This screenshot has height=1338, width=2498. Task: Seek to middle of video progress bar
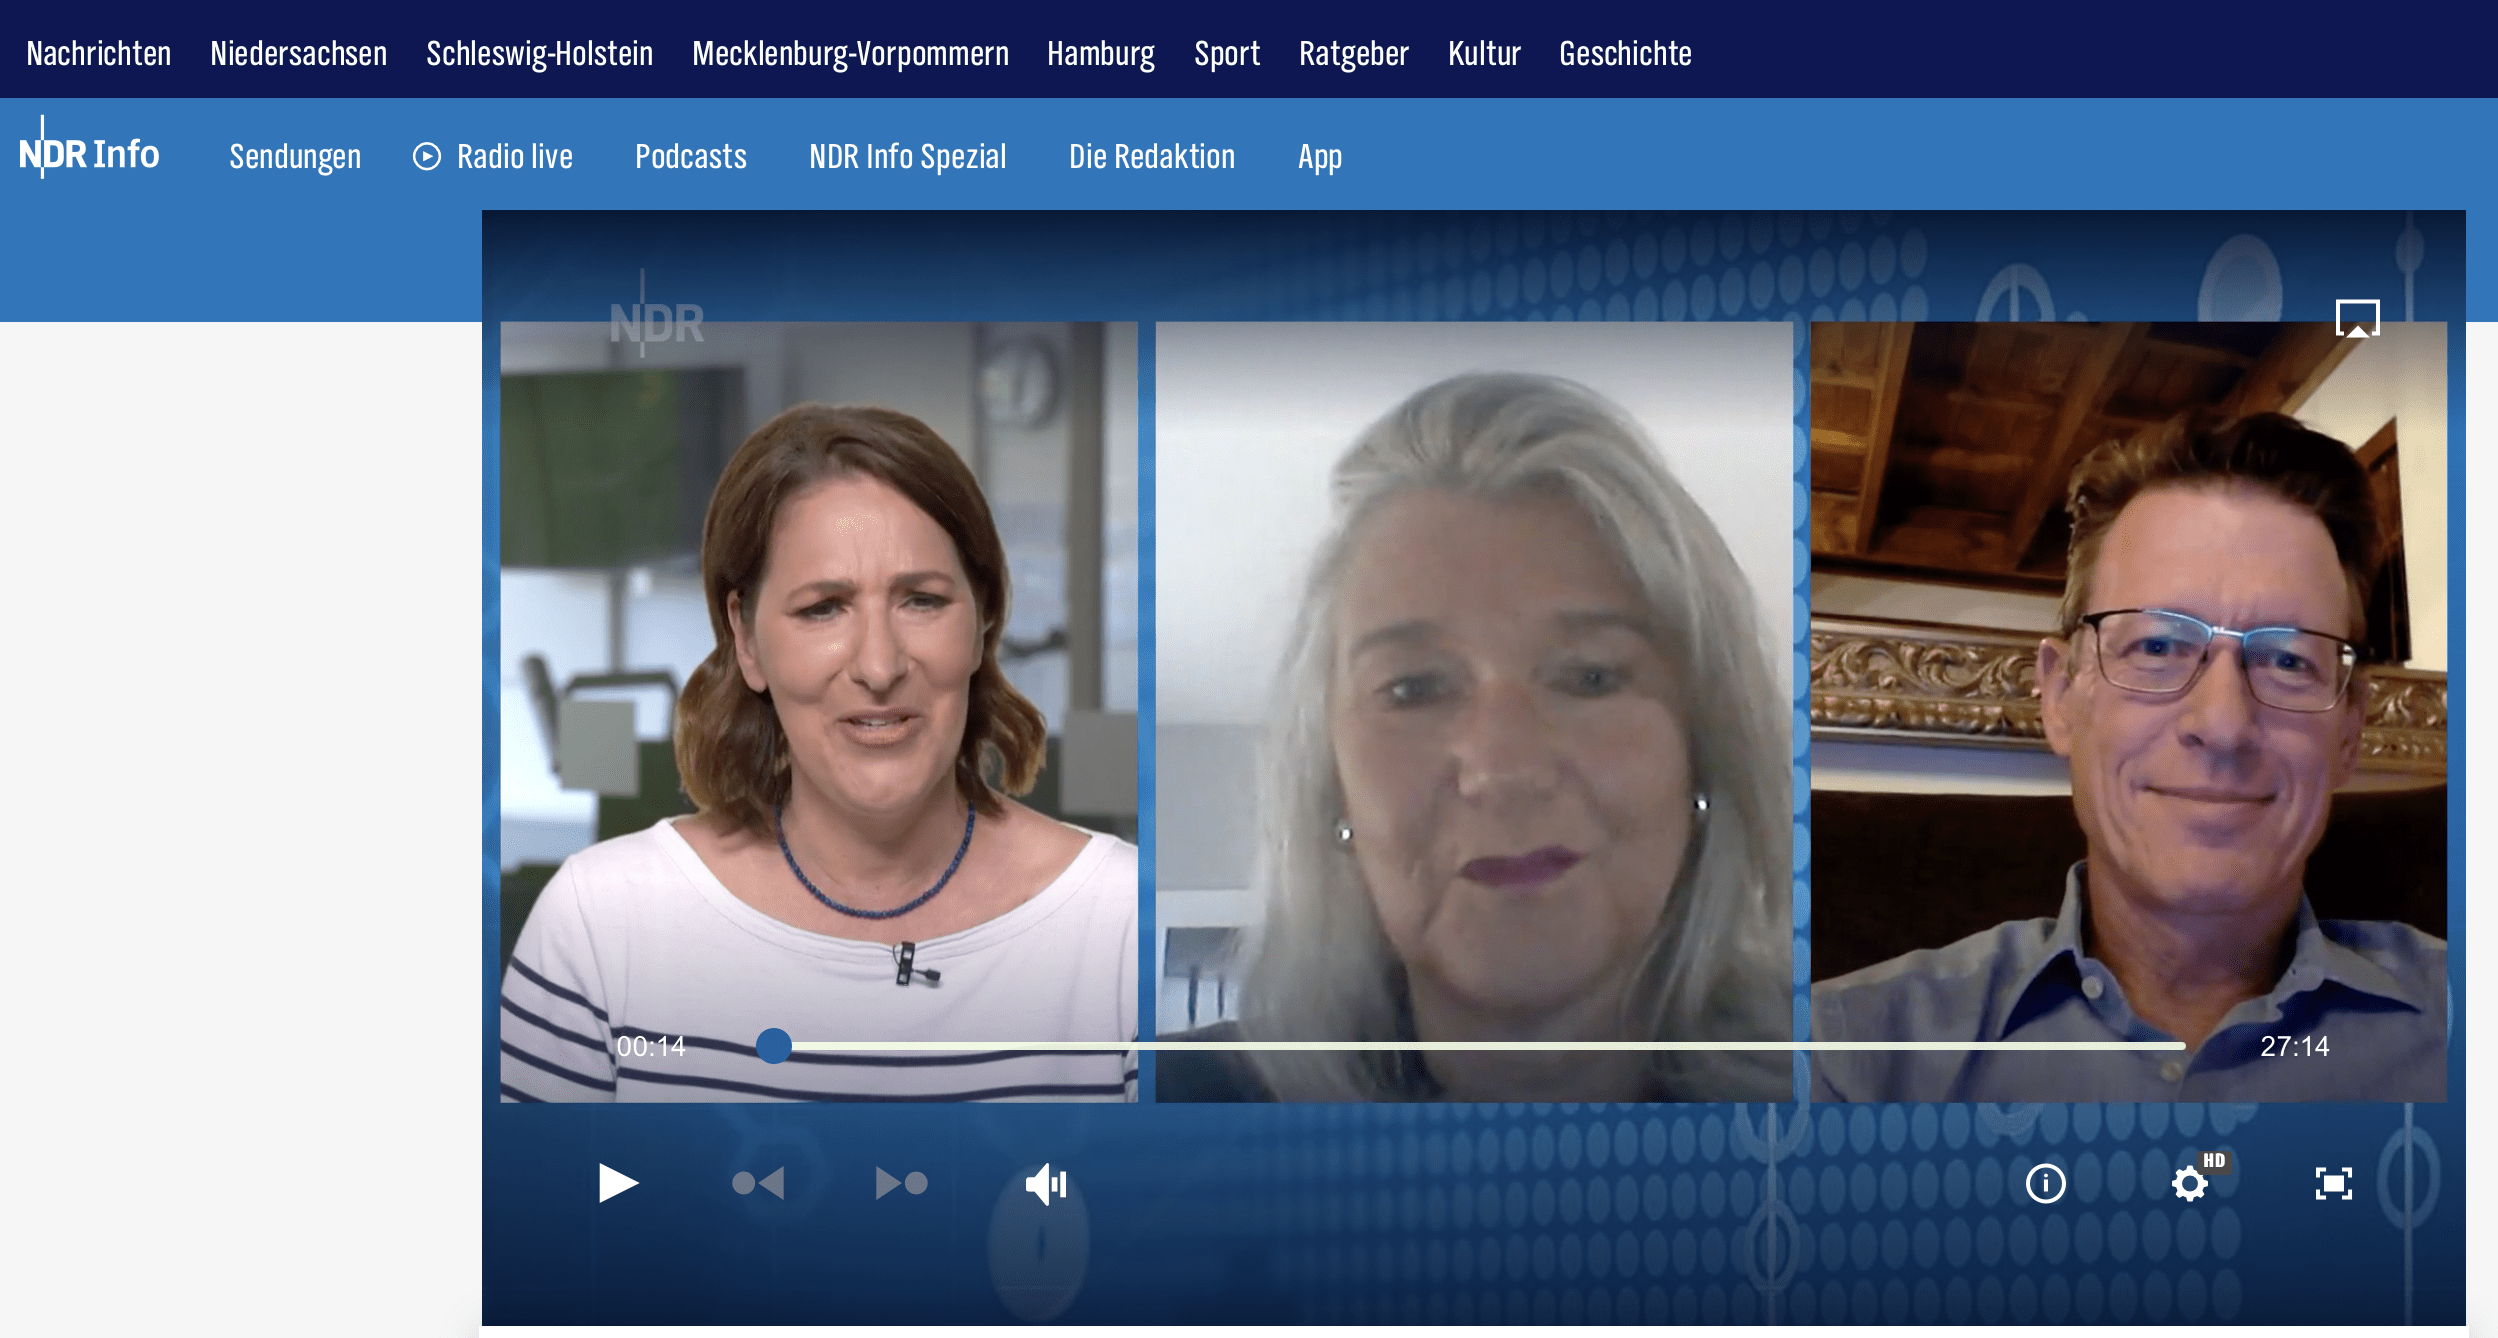pos(1479,1045)
